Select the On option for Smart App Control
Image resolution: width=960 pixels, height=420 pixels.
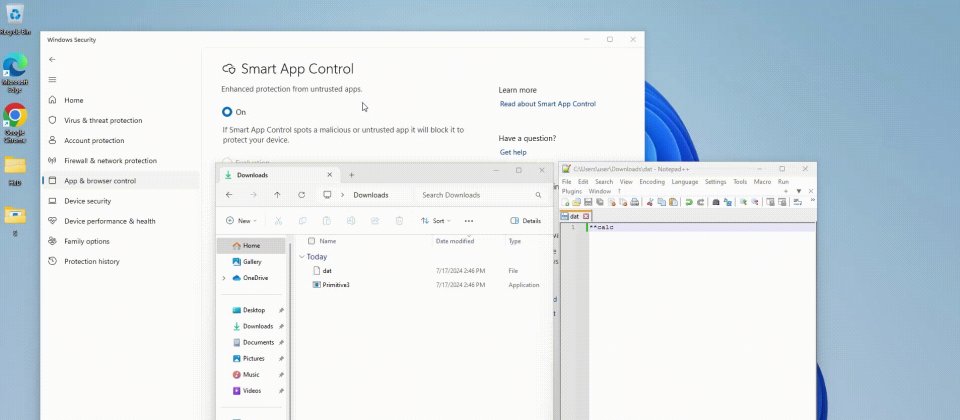pyautogui.click(x=227, y=112)
